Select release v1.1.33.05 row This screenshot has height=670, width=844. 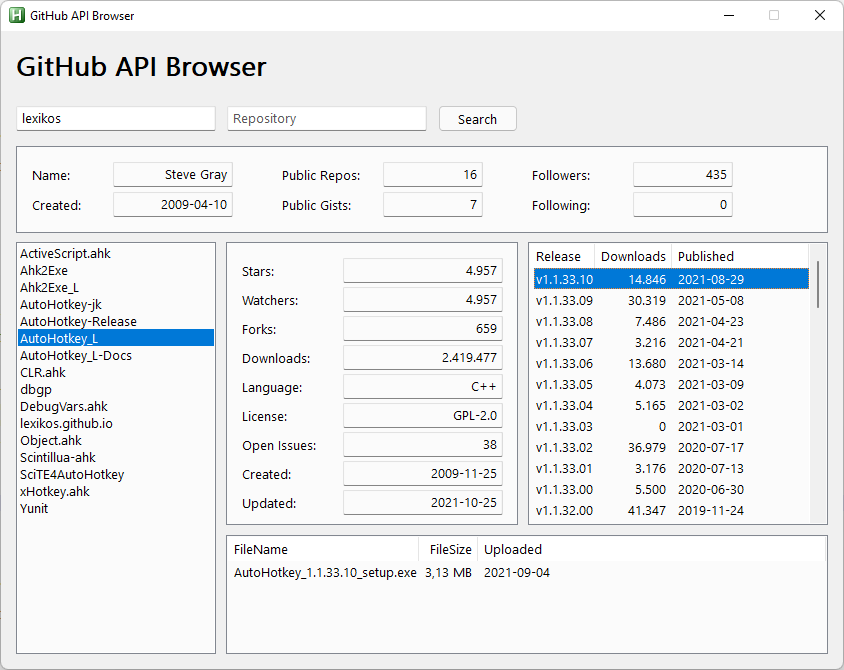point(671,384)
